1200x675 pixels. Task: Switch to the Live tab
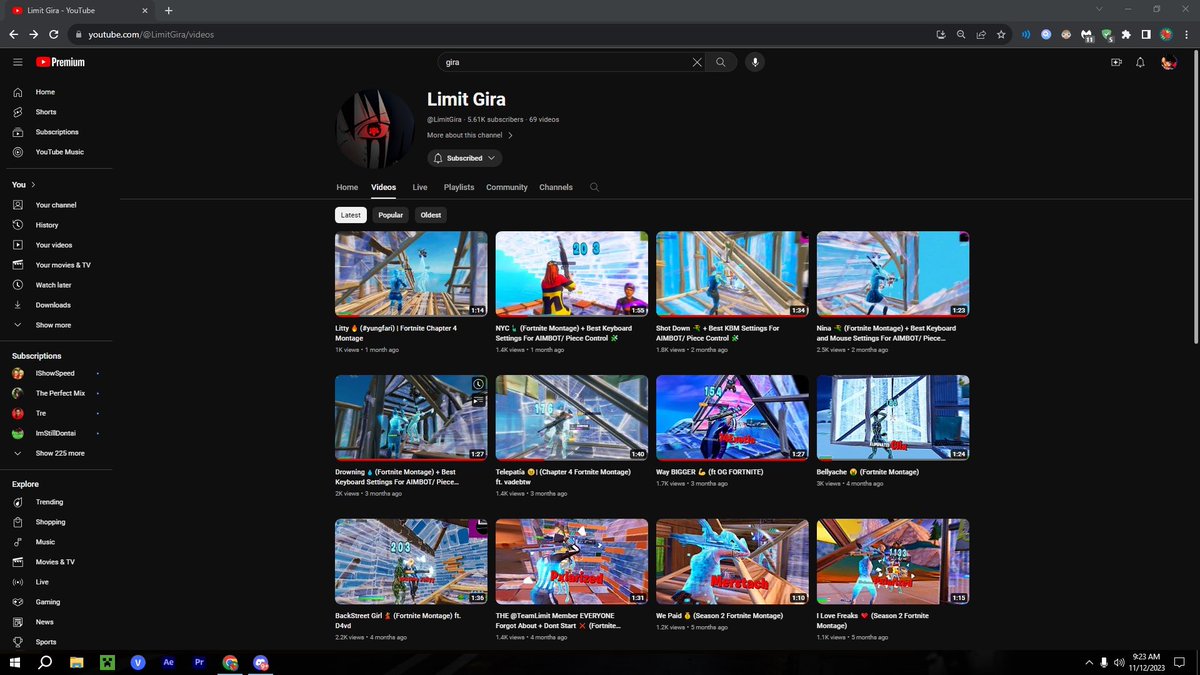(420, 187)
